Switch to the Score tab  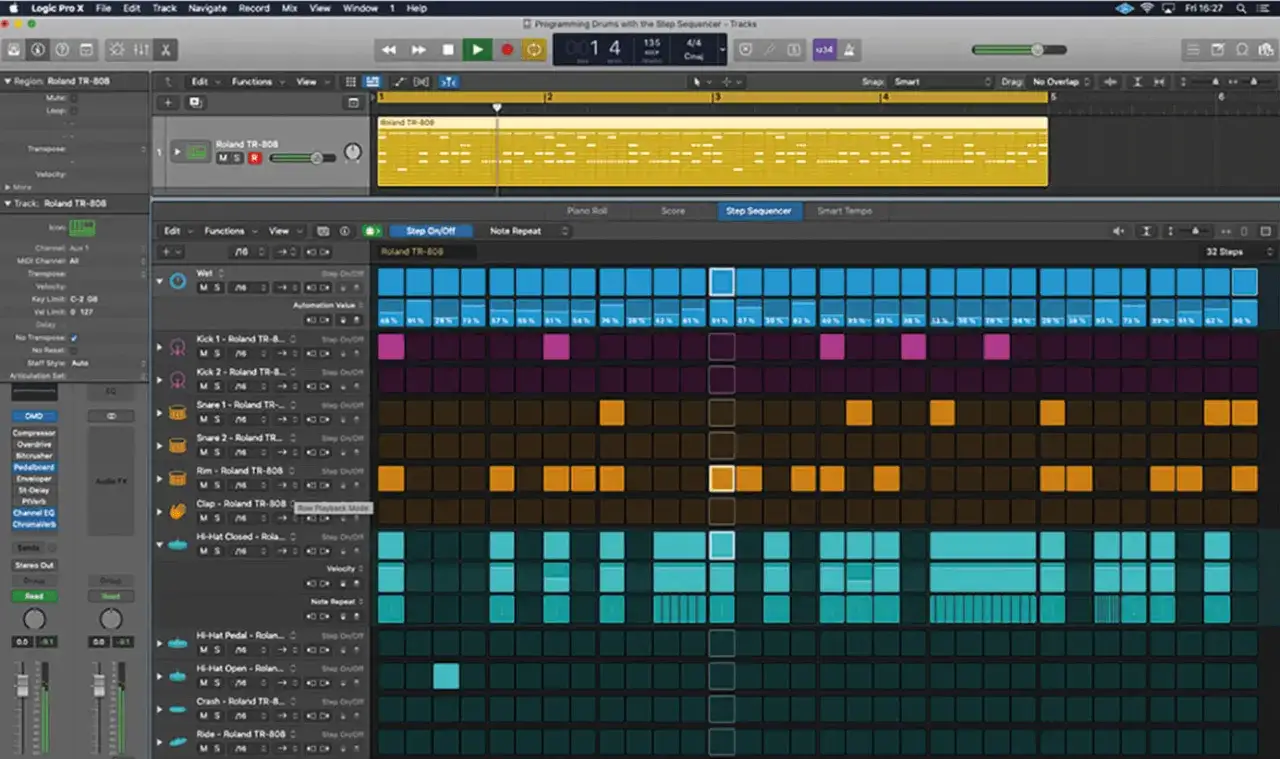[x=673, y=211]
